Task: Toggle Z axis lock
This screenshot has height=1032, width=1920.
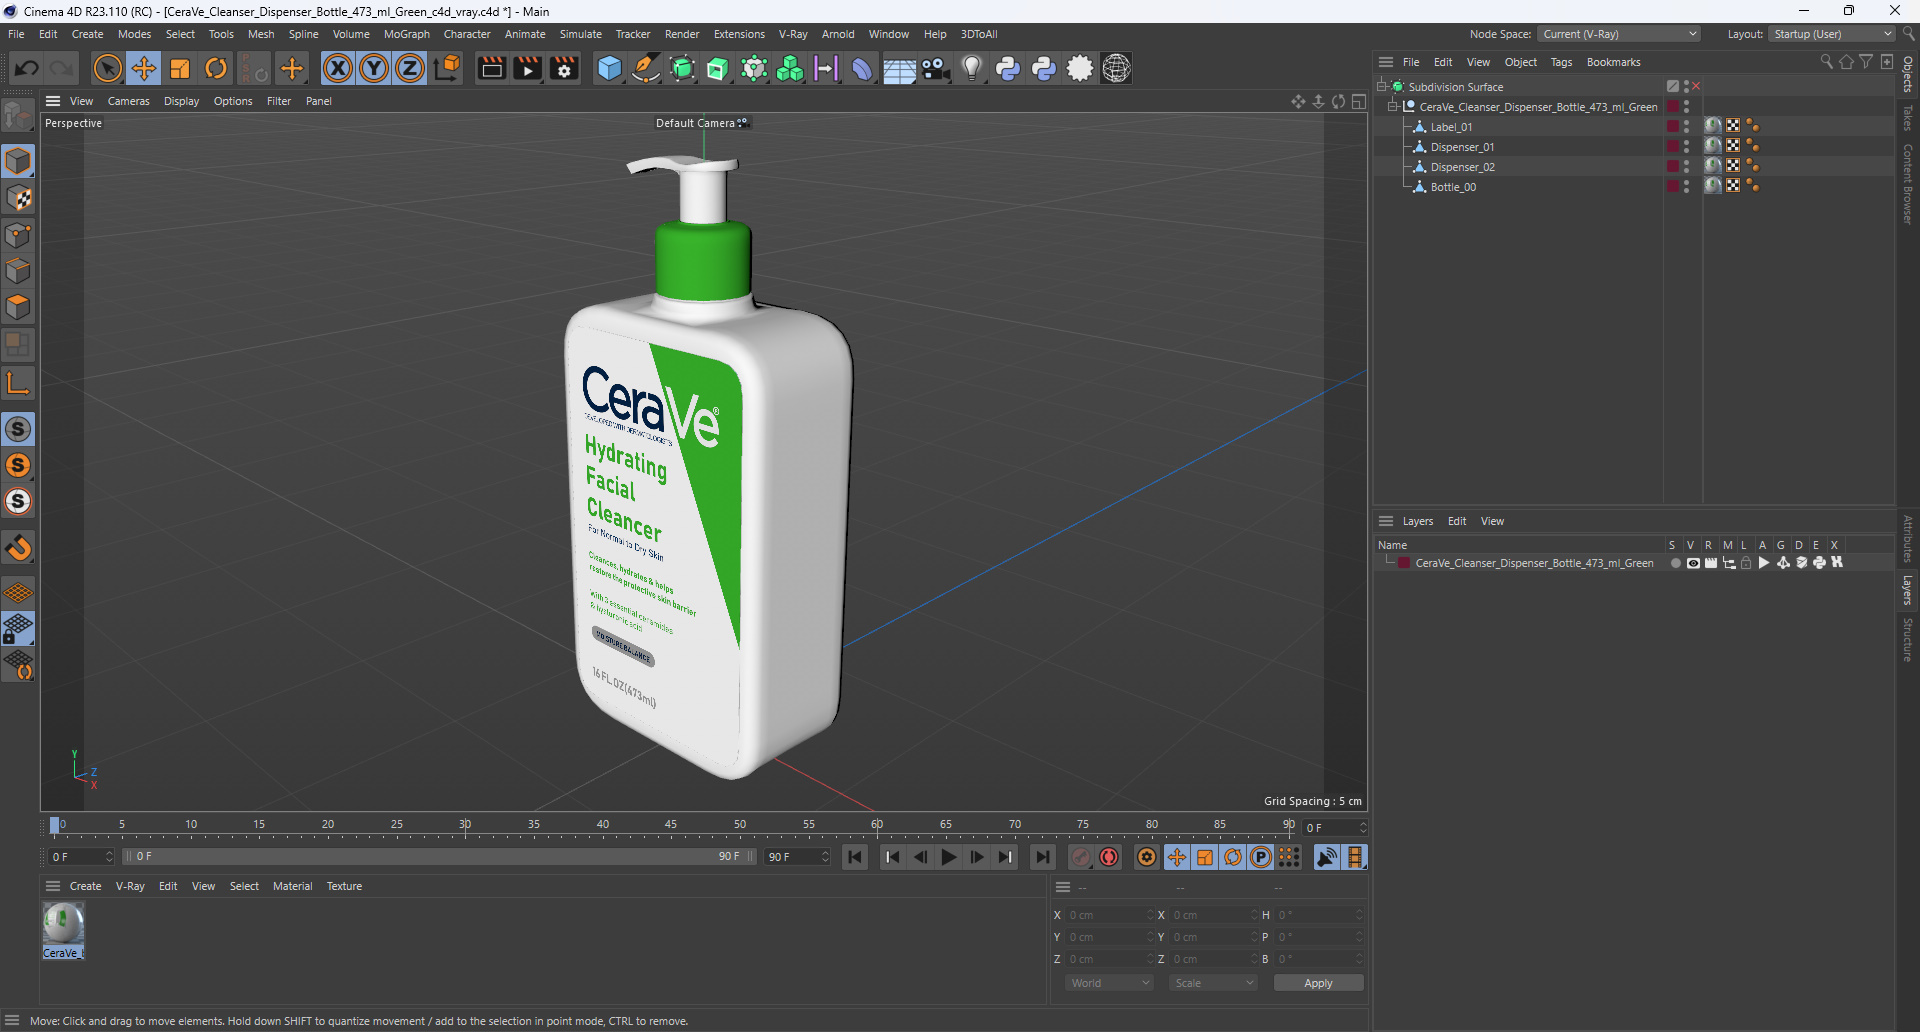Action: click(410, 68)
